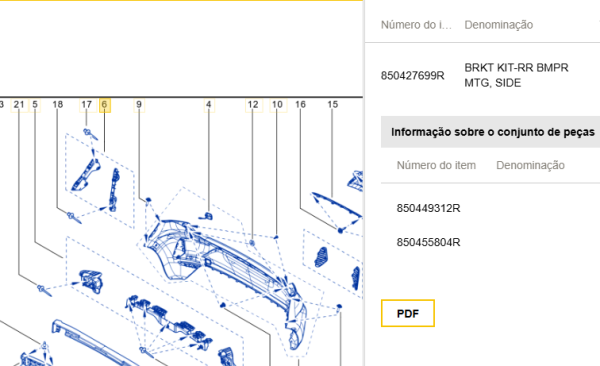Select highlighted callout number 6
The height and width of the screenshot is (366, 600).
pyautogui.click(x=105, y=105)
